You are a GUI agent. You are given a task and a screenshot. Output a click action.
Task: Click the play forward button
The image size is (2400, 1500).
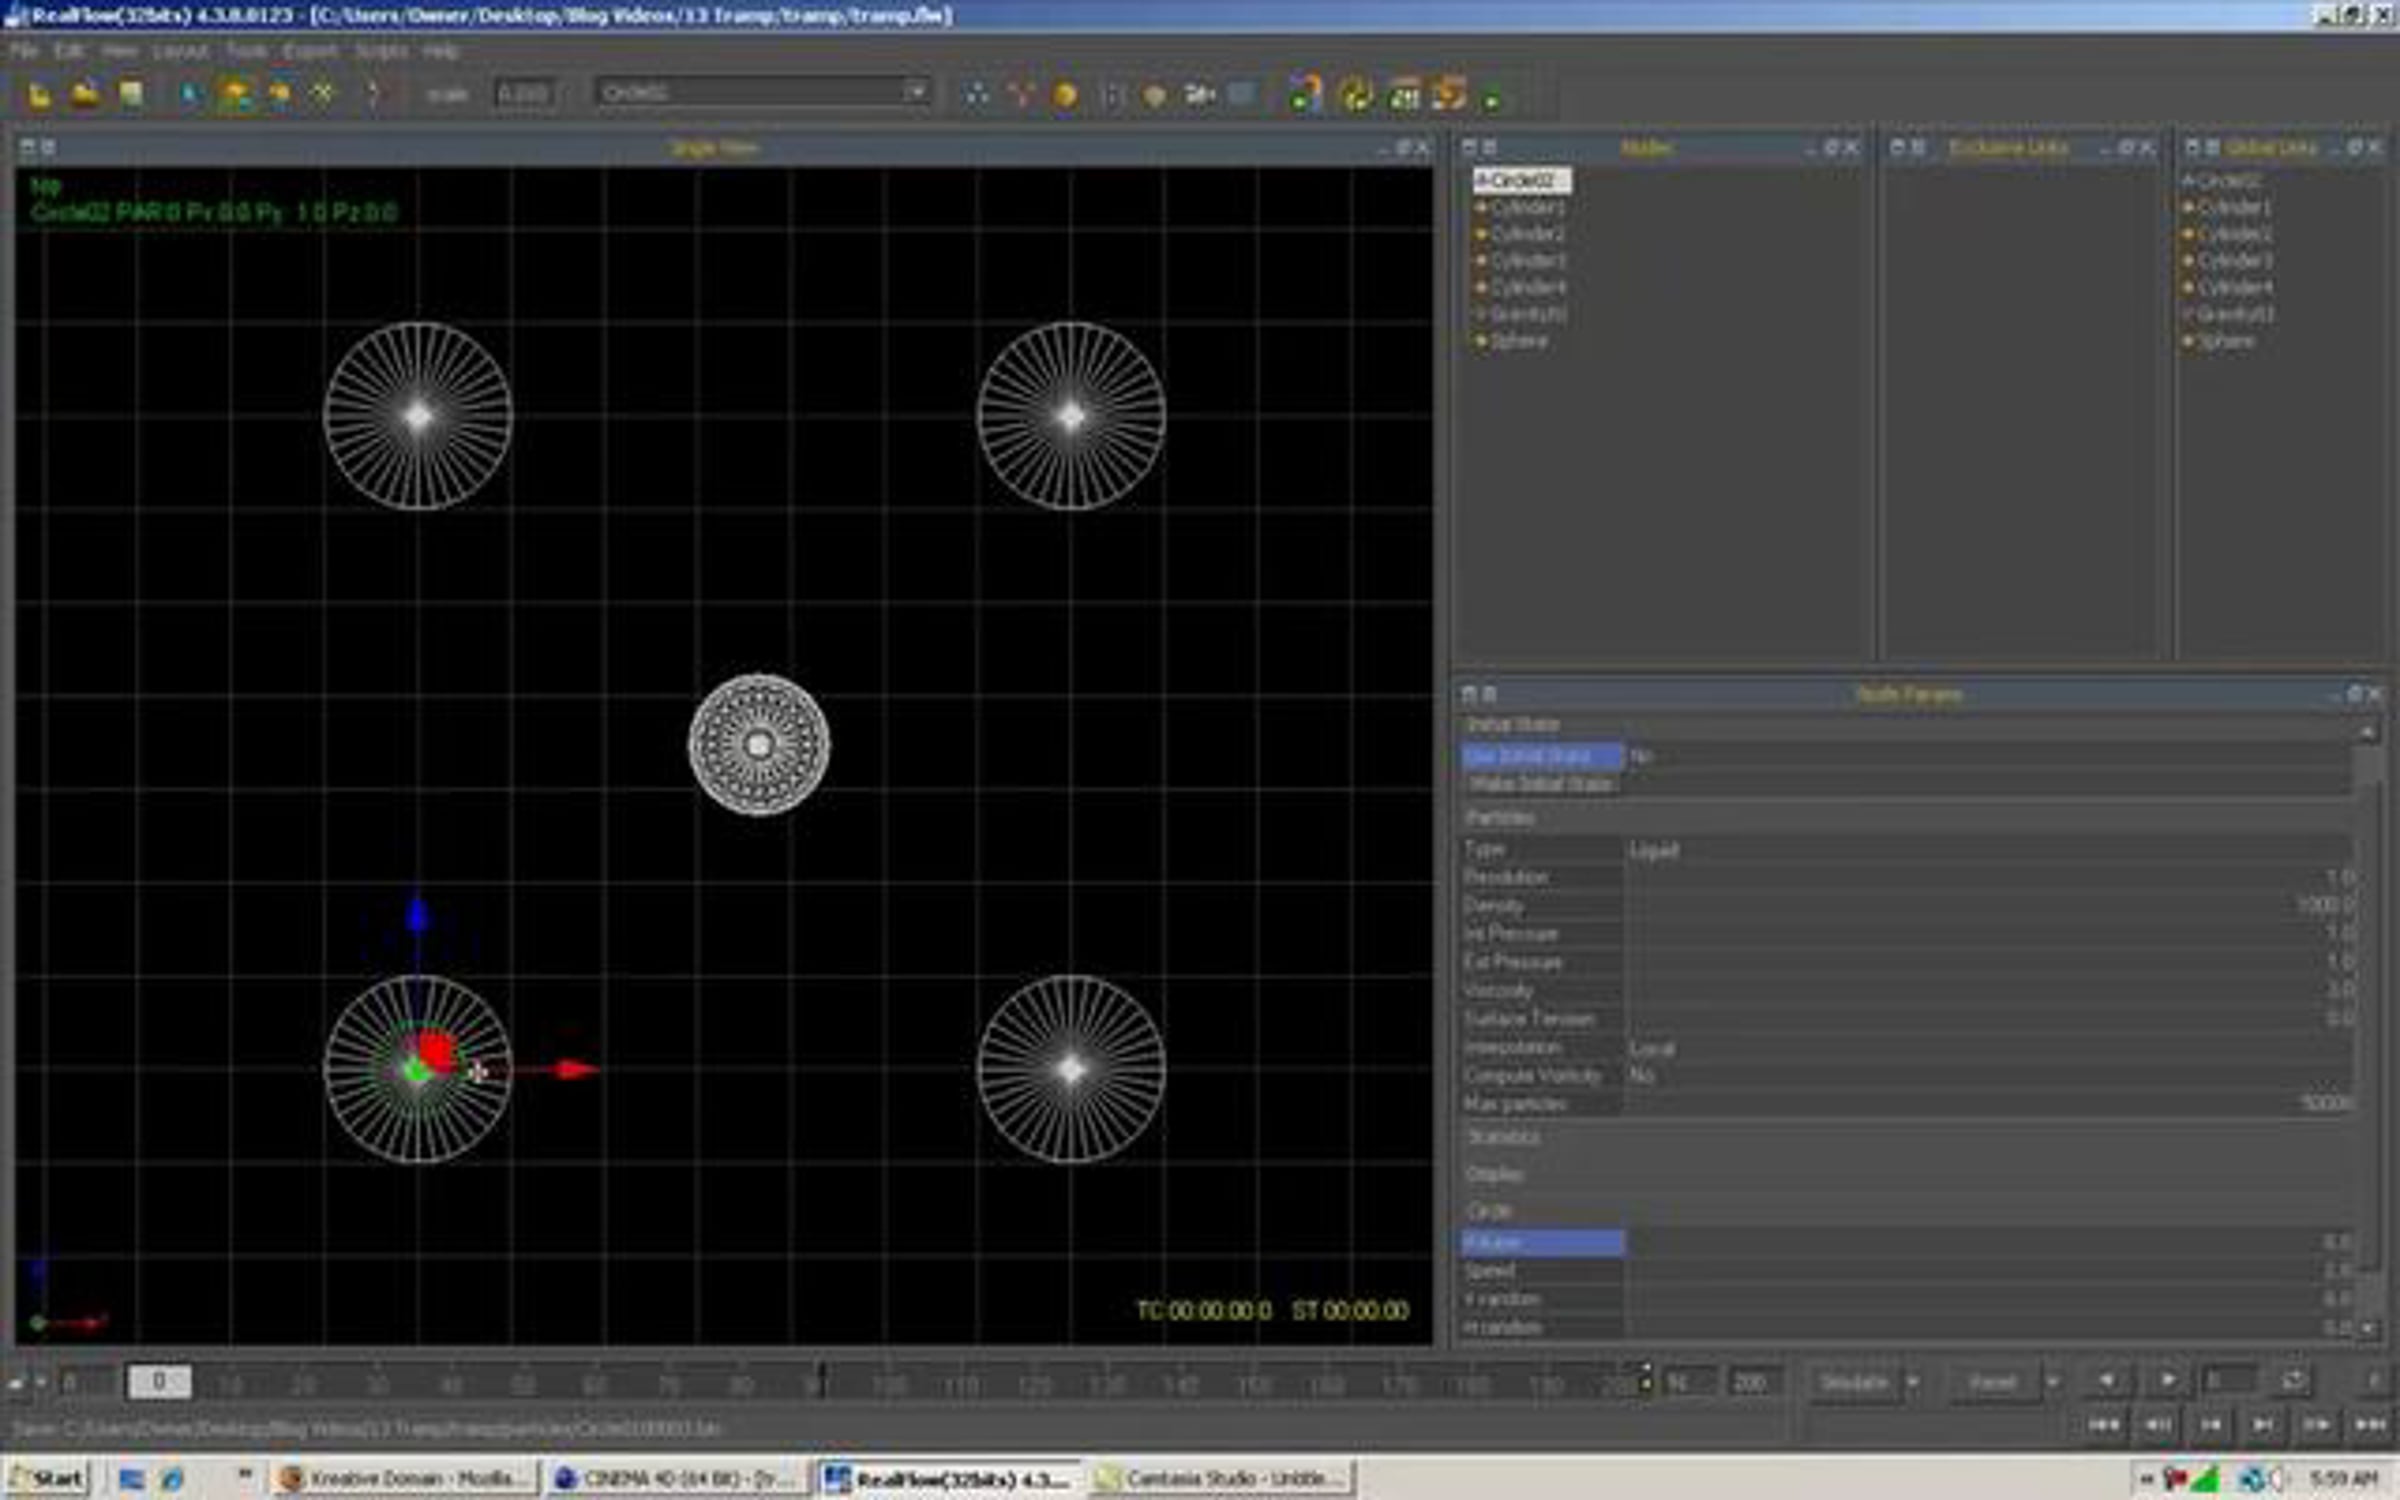point(2167,1381)
